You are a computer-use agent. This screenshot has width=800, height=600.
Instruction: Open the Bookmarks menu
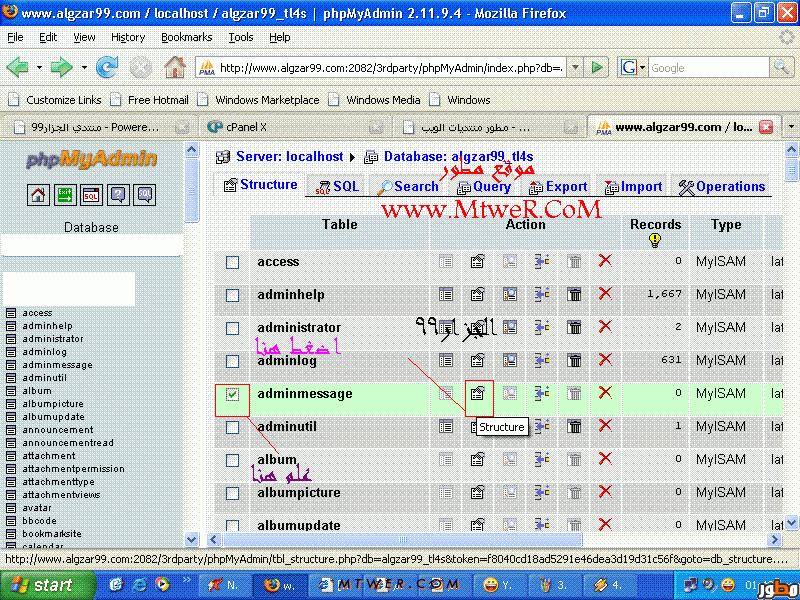tap(186, 37)
